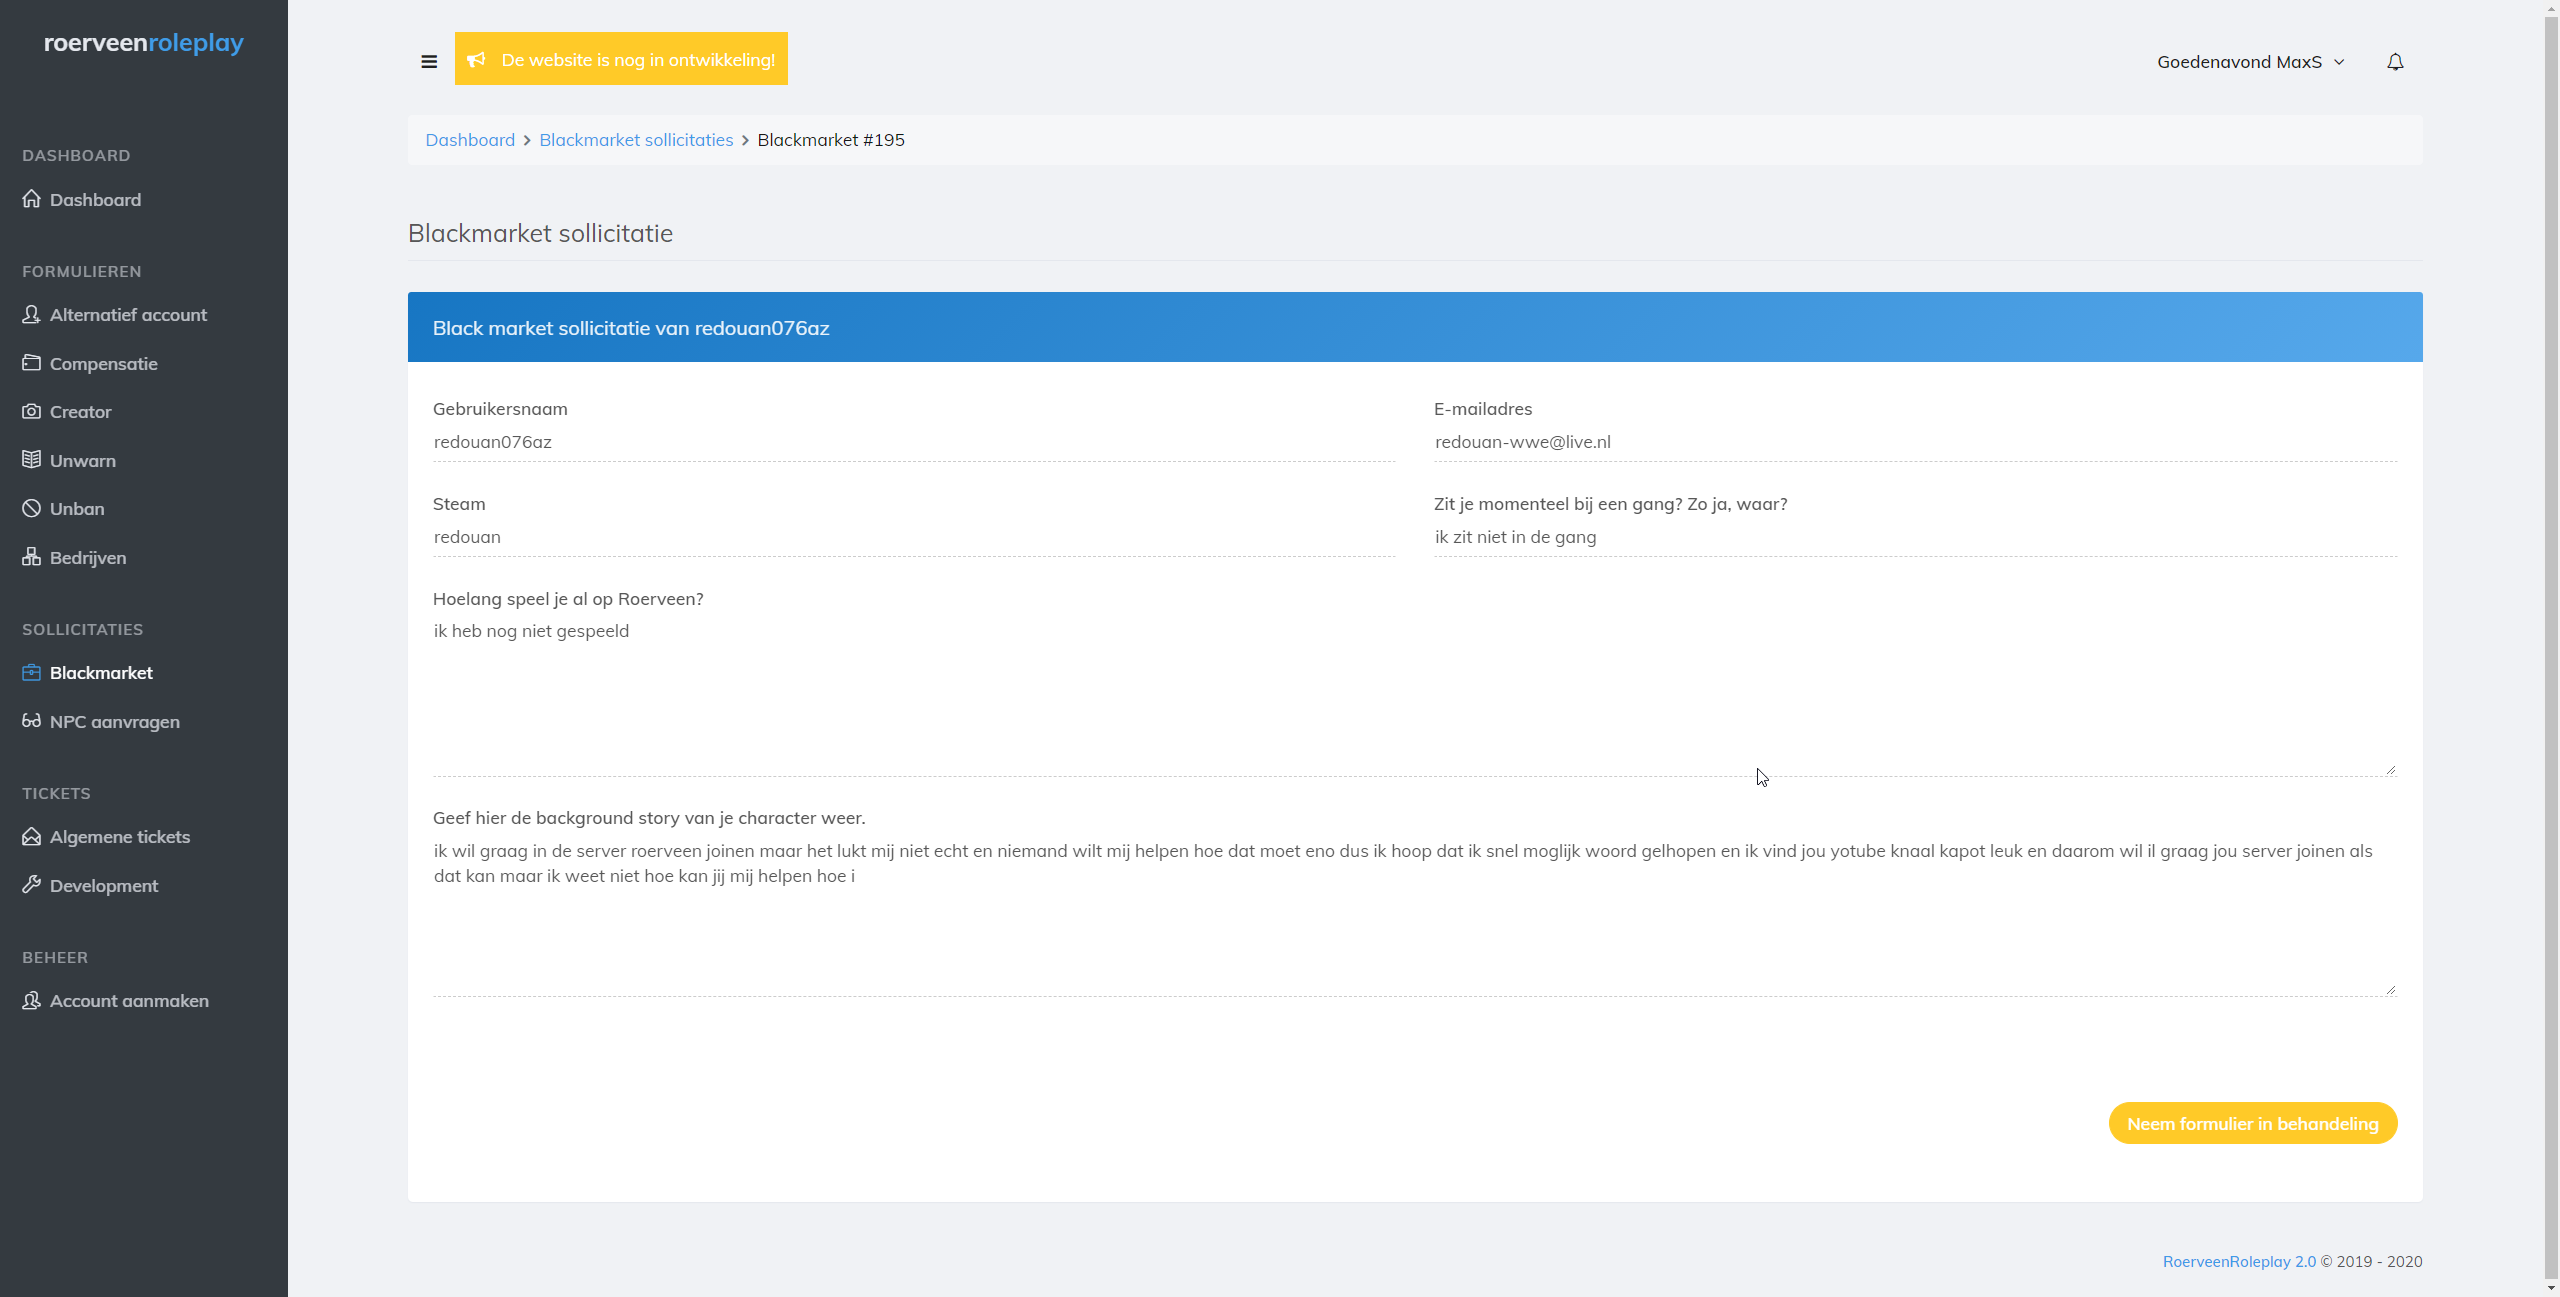Open Compensatie in the sidebar menu
The image size is (2560, 1297).
[104, 364]
